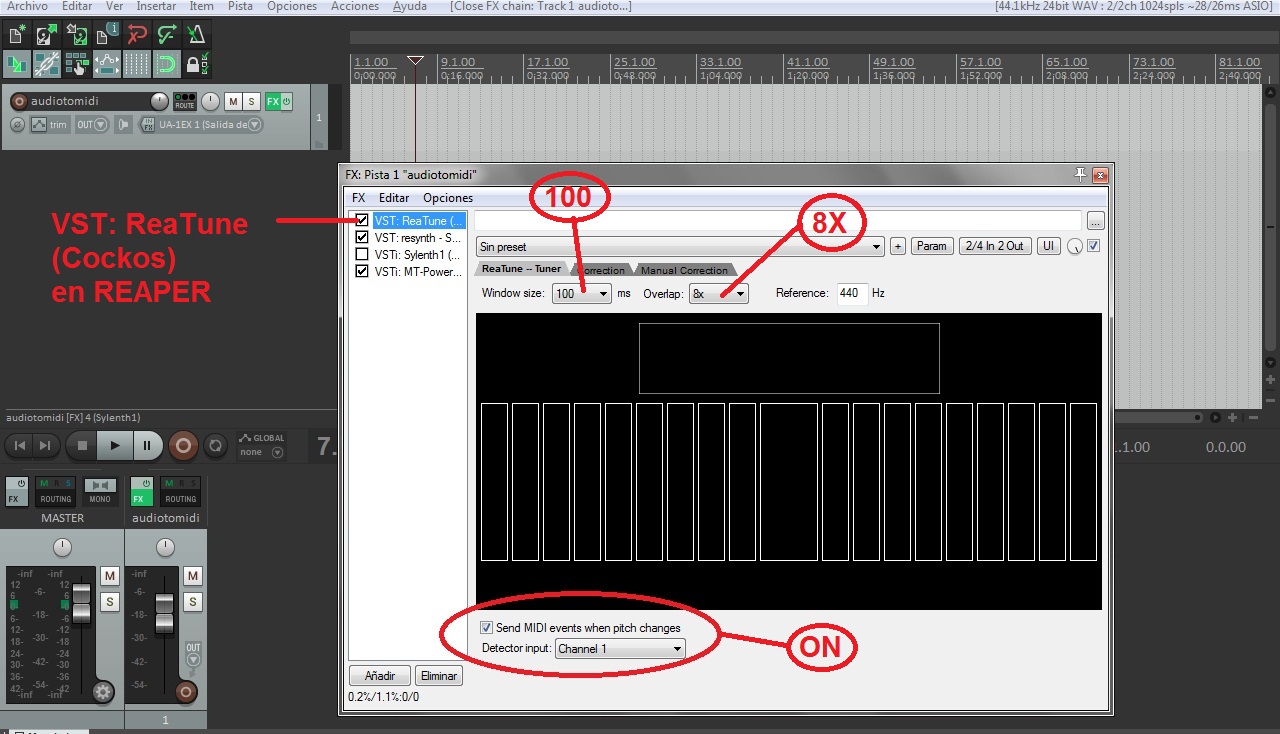The width and height of the screenshot is (1280, 734).
Task: Go to project end in transport
Action: click(46, 446)
